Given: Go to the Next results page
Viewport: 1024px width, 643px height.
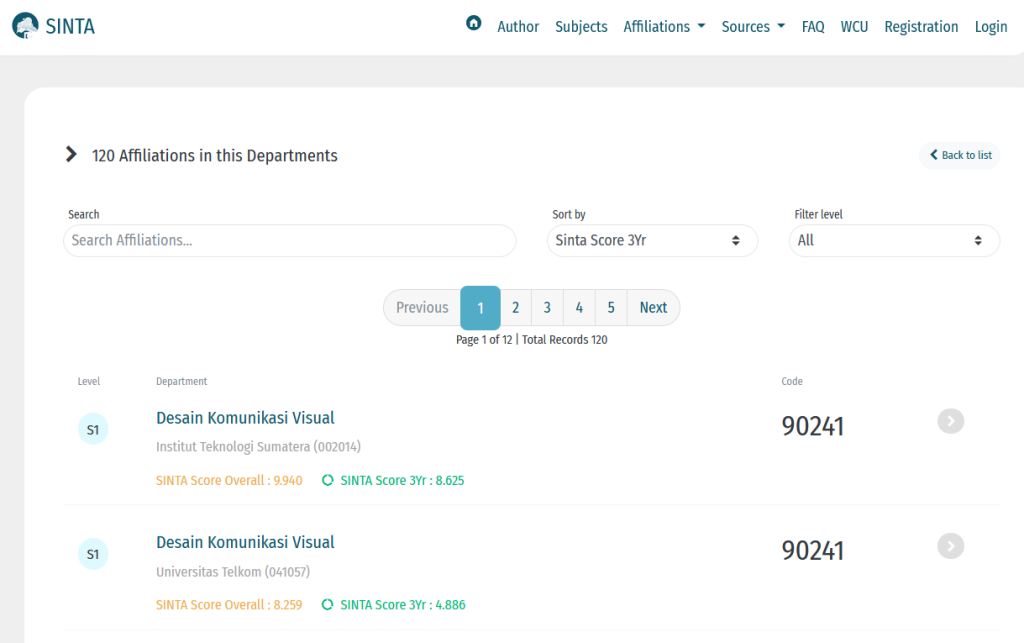Looking at the screenshot, I should pos(653,307).
